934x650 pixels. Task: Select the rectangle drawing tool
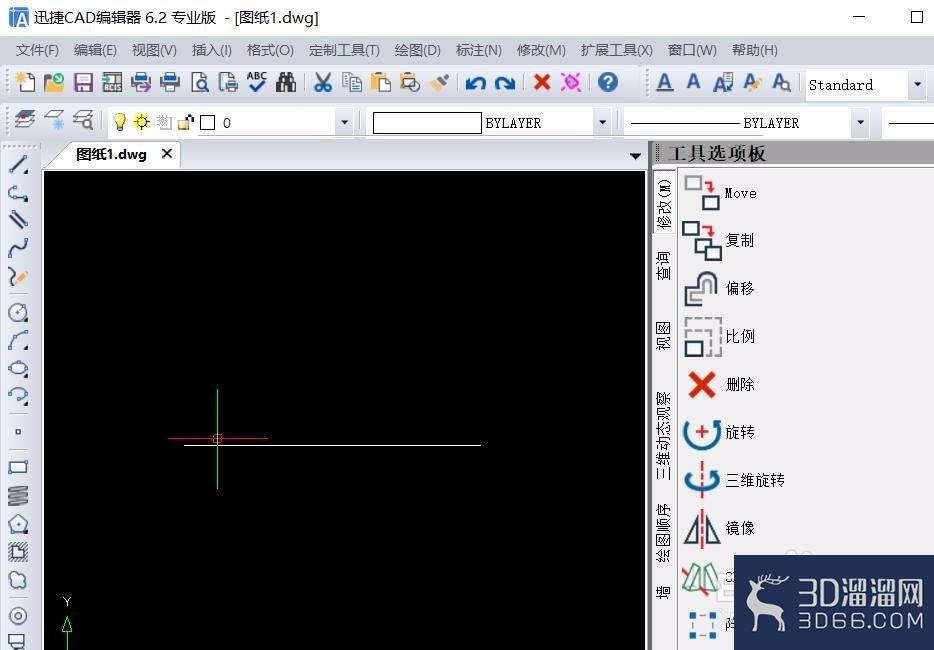coord(18,466)
